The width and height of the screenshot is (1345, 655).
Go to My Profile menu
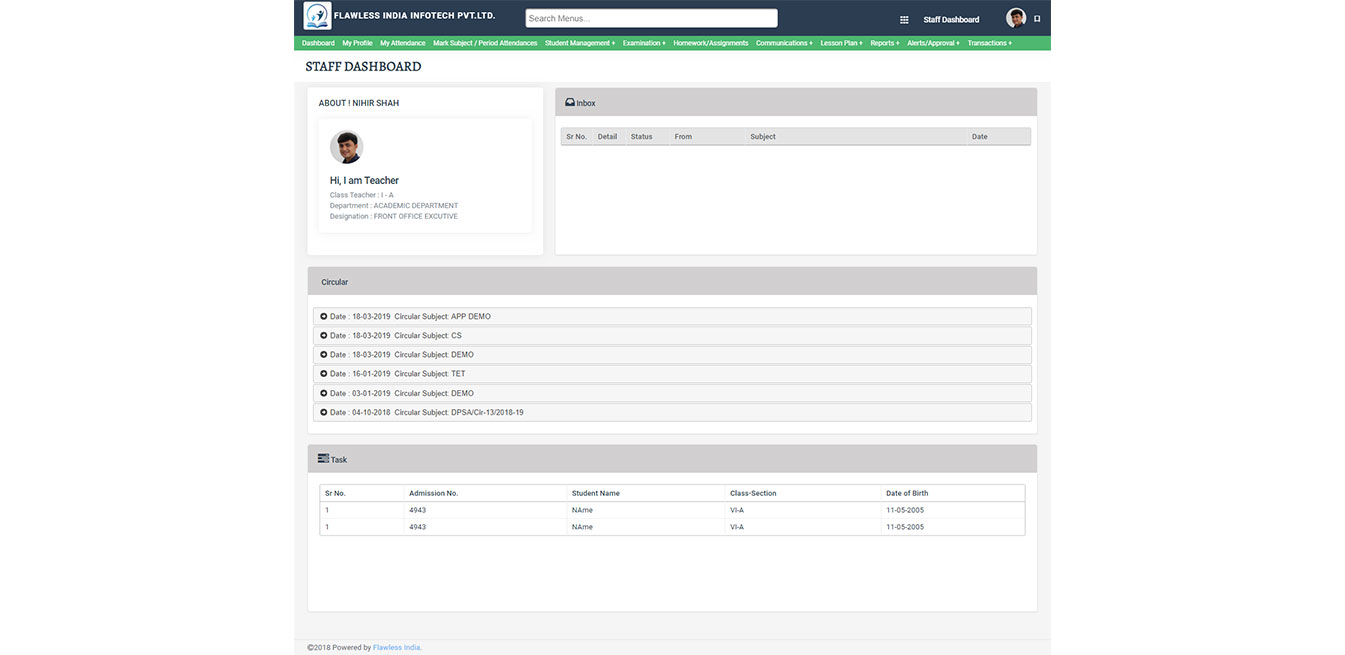[357, 43]
